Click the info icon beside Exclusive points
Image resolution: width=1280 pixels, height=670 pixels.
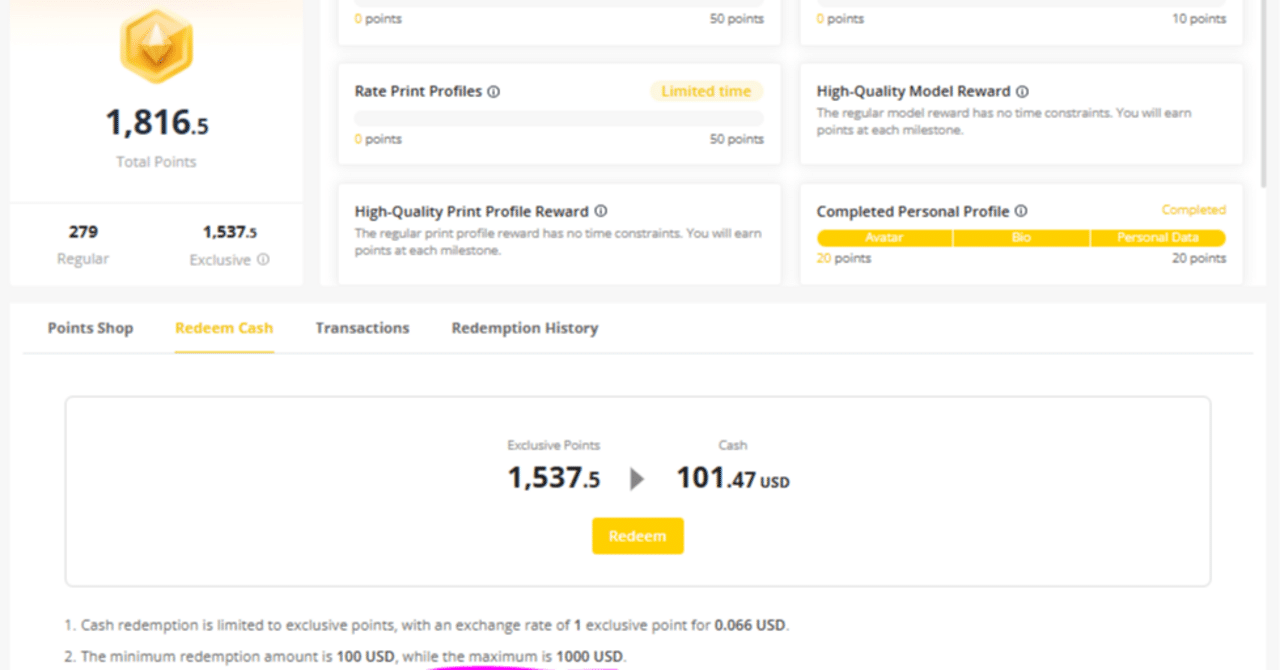263,260
